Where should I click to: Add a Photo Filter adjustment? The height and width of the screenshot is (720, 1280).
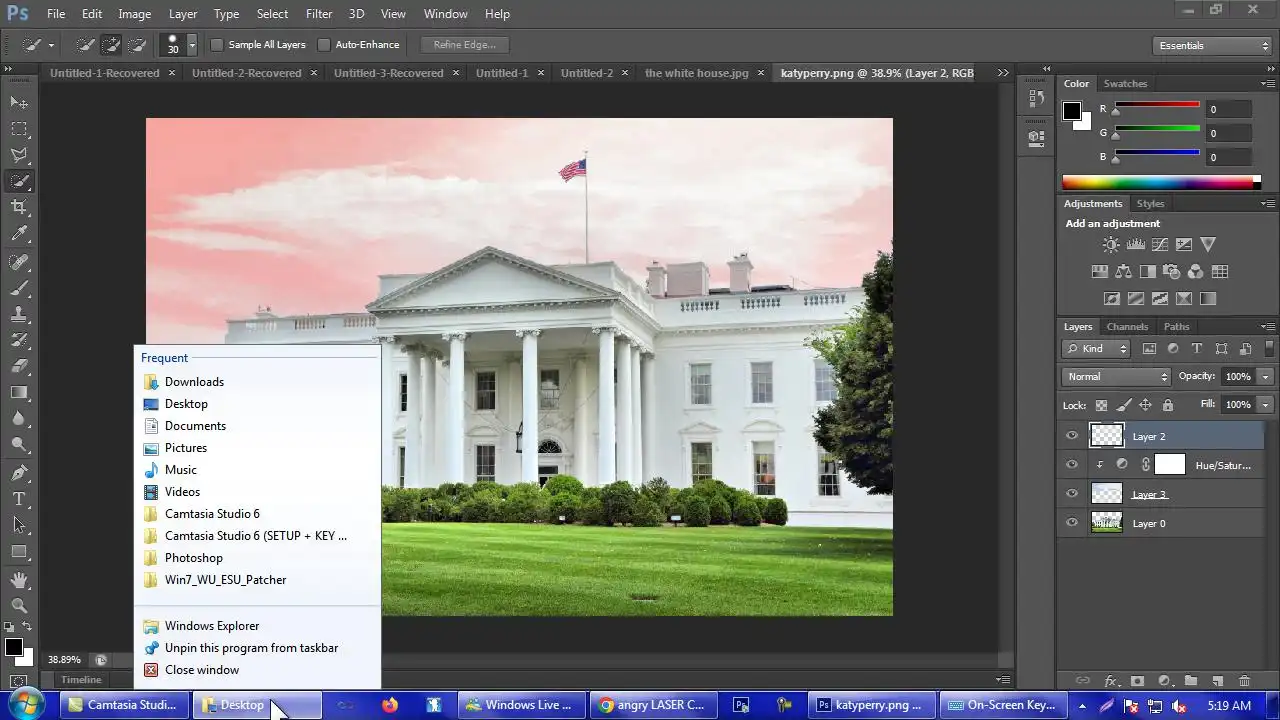pos(1171,271)
